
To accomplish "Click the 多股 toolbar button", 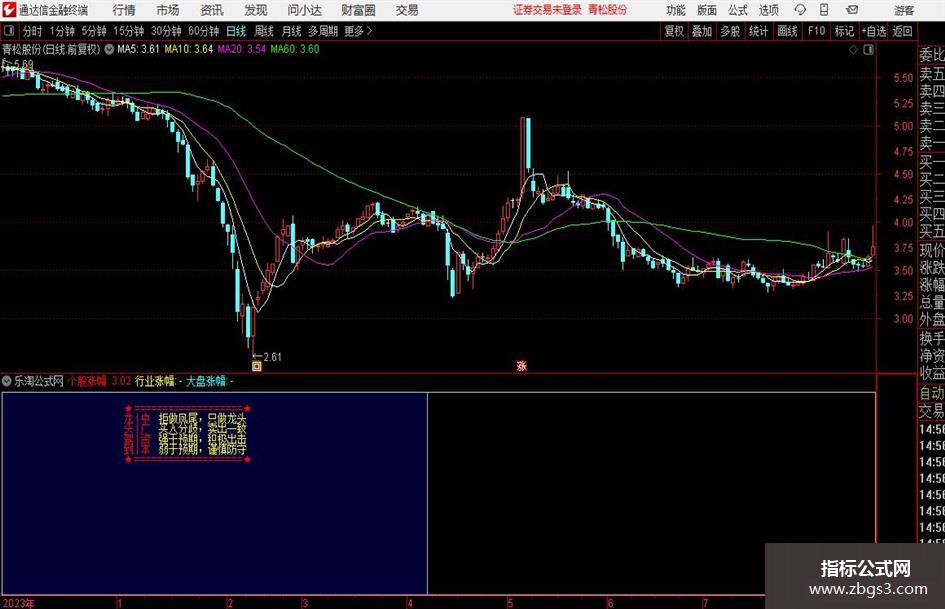I will pyautogui.click(x=730, y=31).
